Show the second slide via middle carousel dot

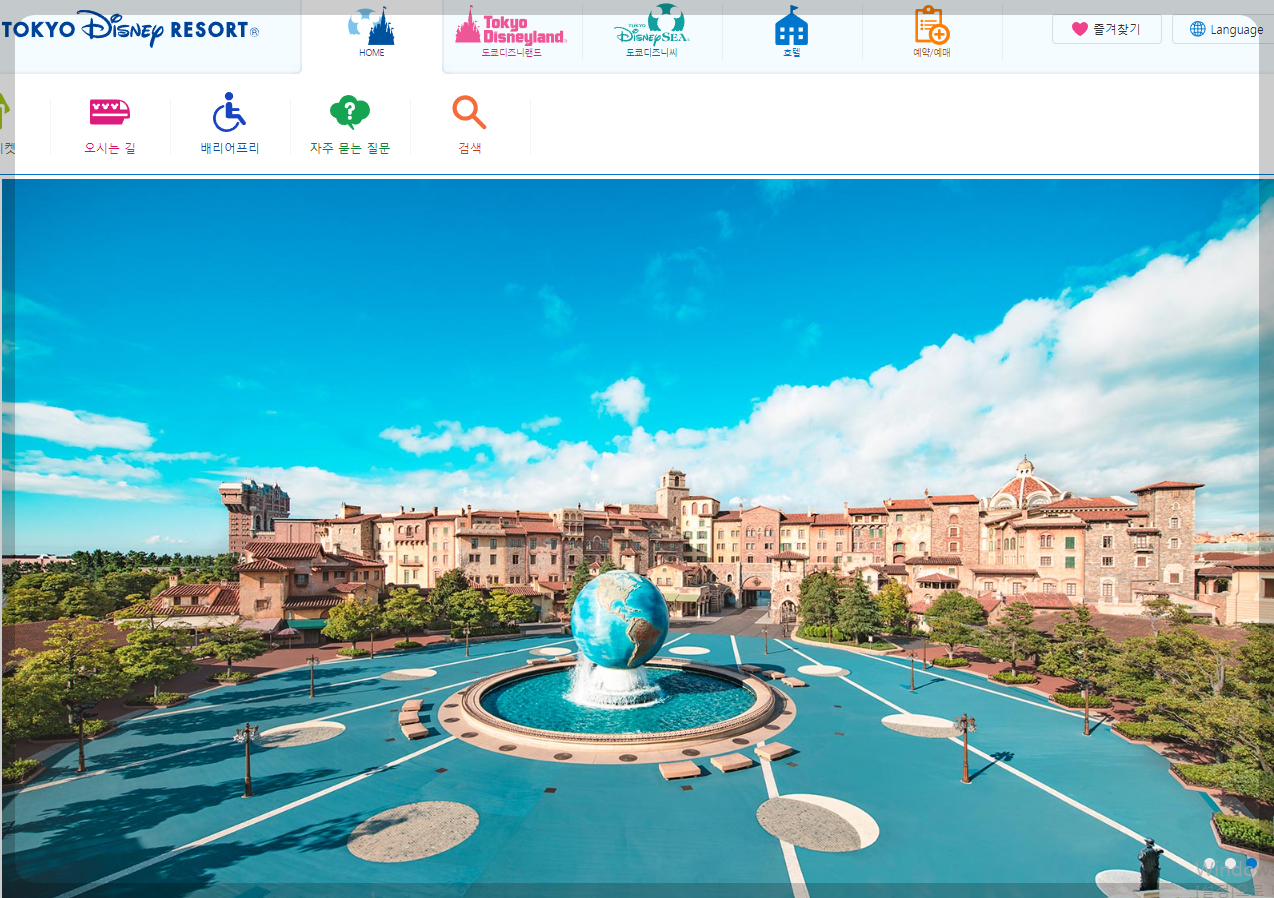1230,864
